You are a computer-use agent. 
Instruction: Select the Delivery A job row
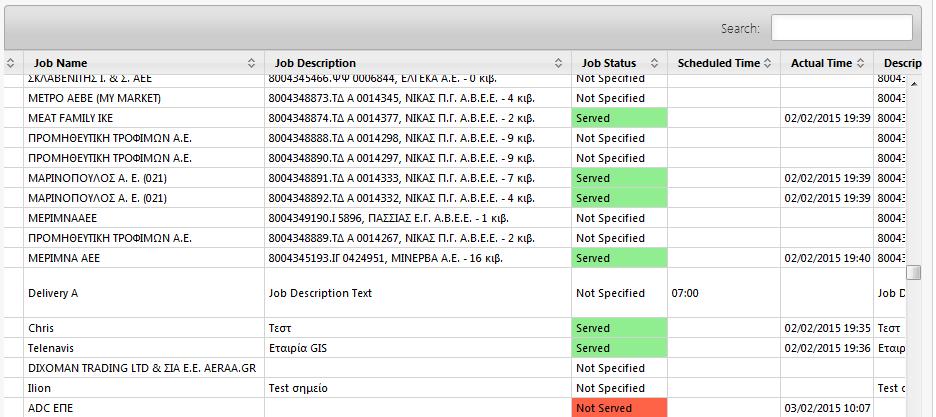[x=455, y=293]
